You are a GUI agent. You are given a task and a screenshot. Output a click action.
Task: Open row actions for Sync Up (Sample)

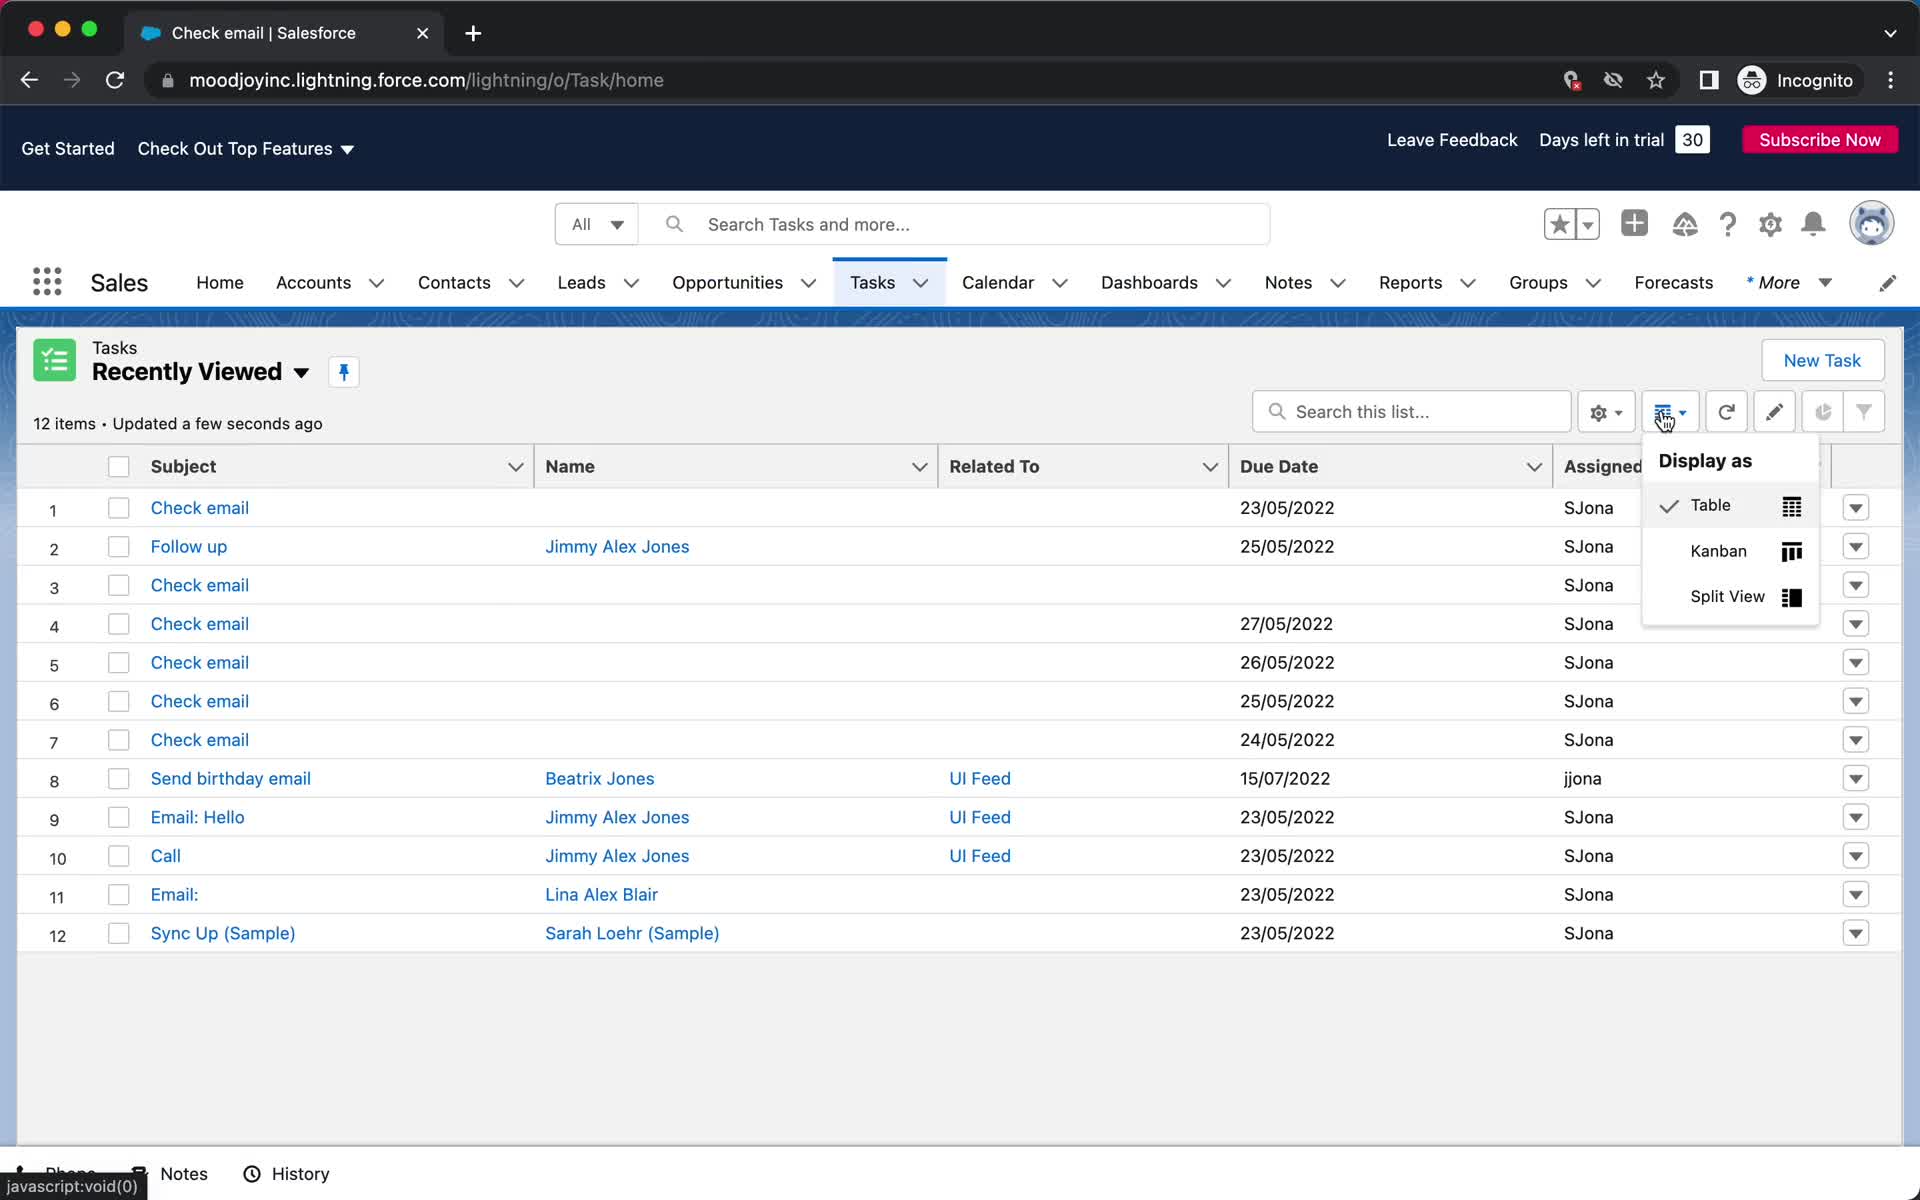click(x=1856, y=933)
